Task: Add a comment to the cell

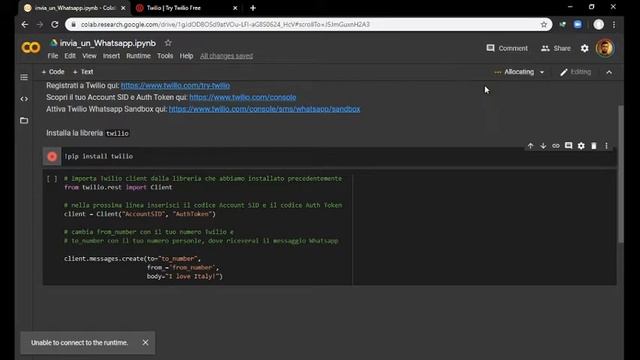Action: pos(568,146)
